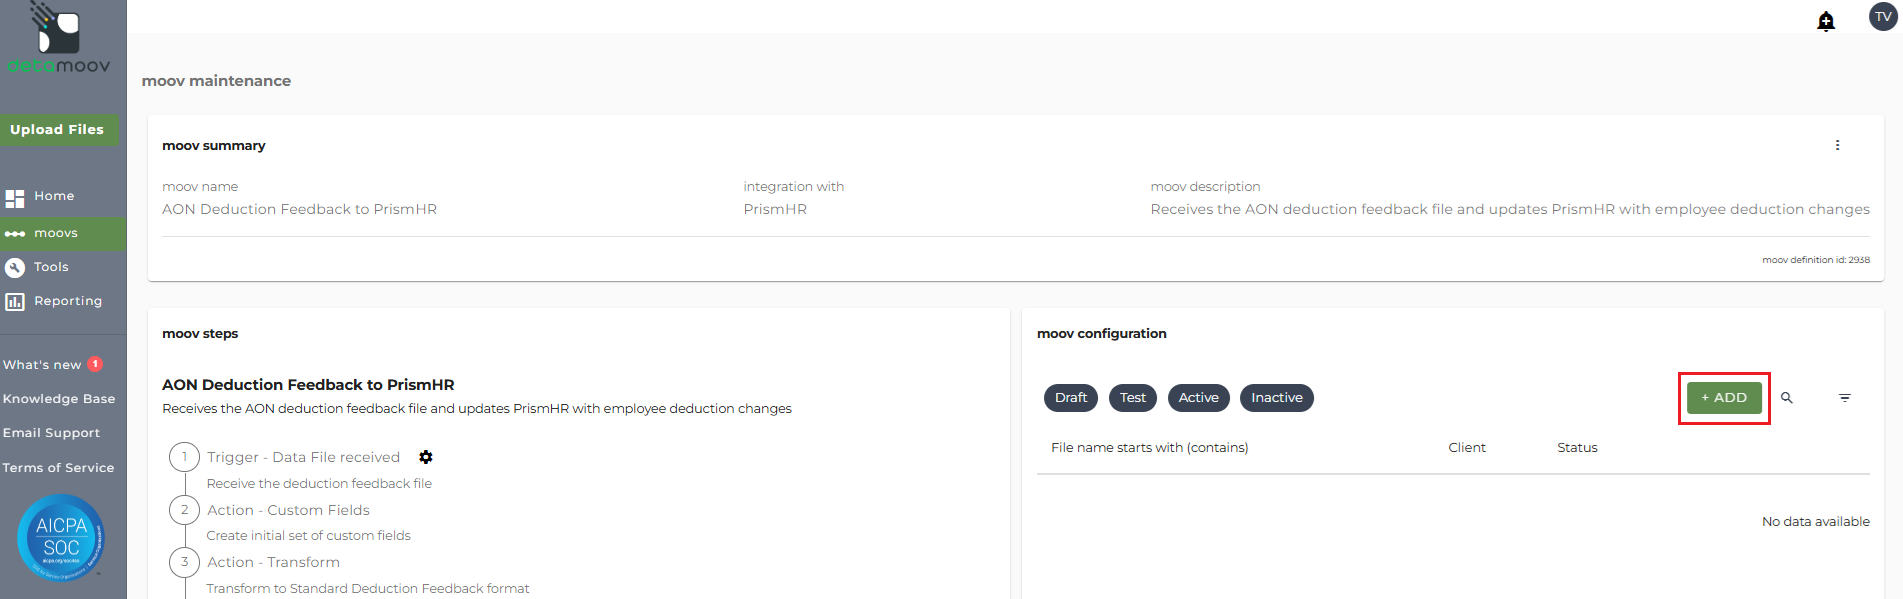Screen dimensions: 1903x599
Task: Sort by File name starts with column
Action: pos(1149,448)
